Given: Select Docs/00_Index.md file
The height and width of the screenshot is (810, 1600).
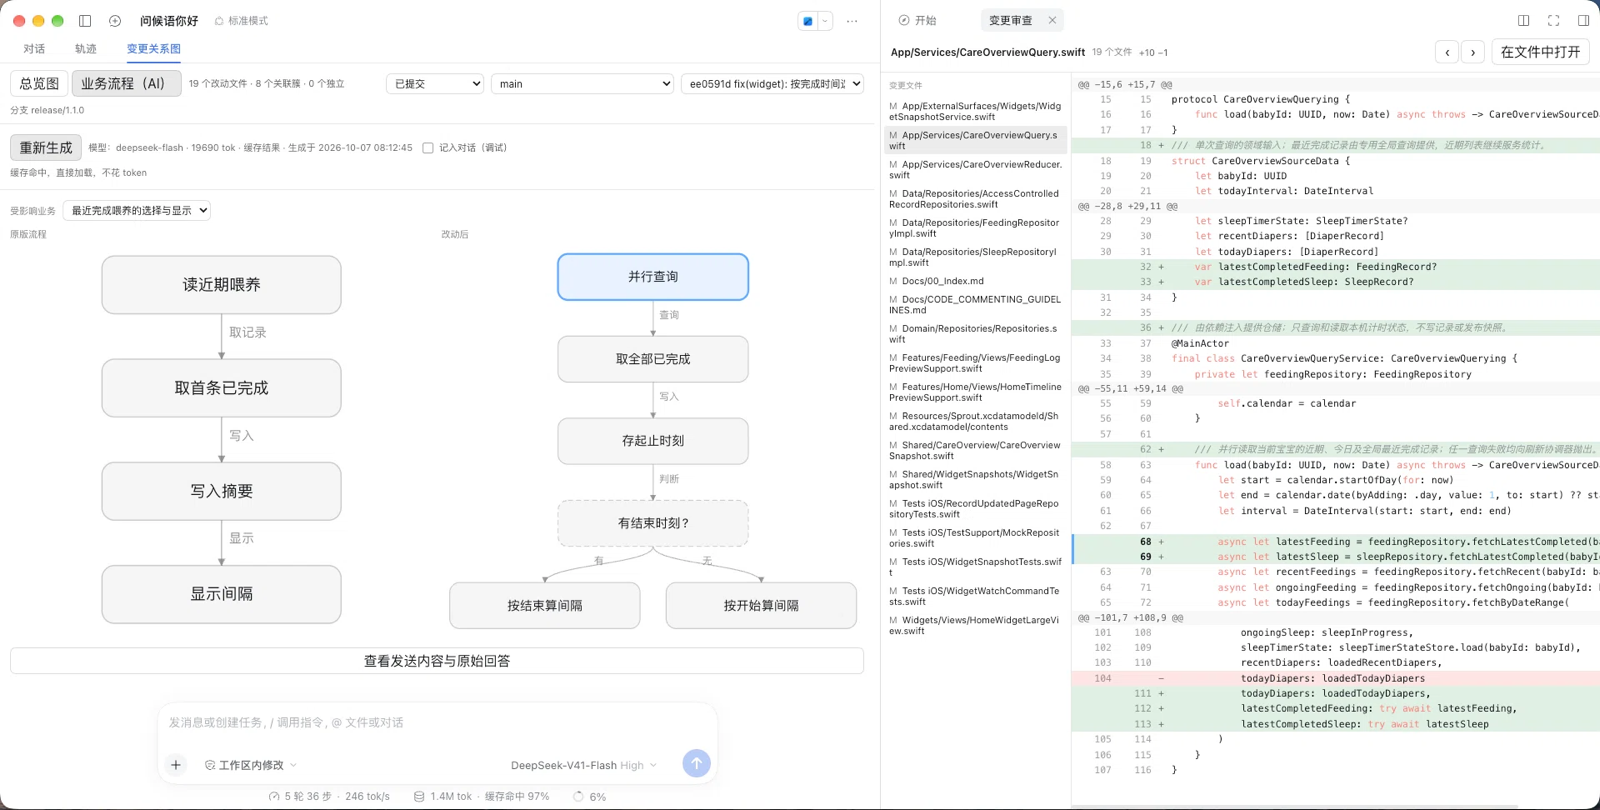Looking at the screenshot, I should point(976,281).
